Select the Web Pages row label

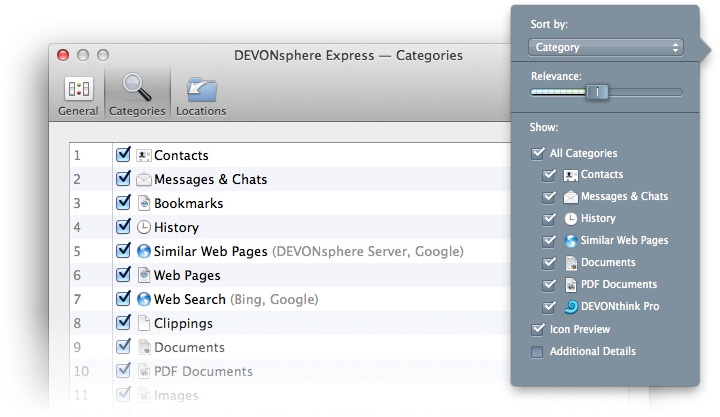click(x=187, y=275)
